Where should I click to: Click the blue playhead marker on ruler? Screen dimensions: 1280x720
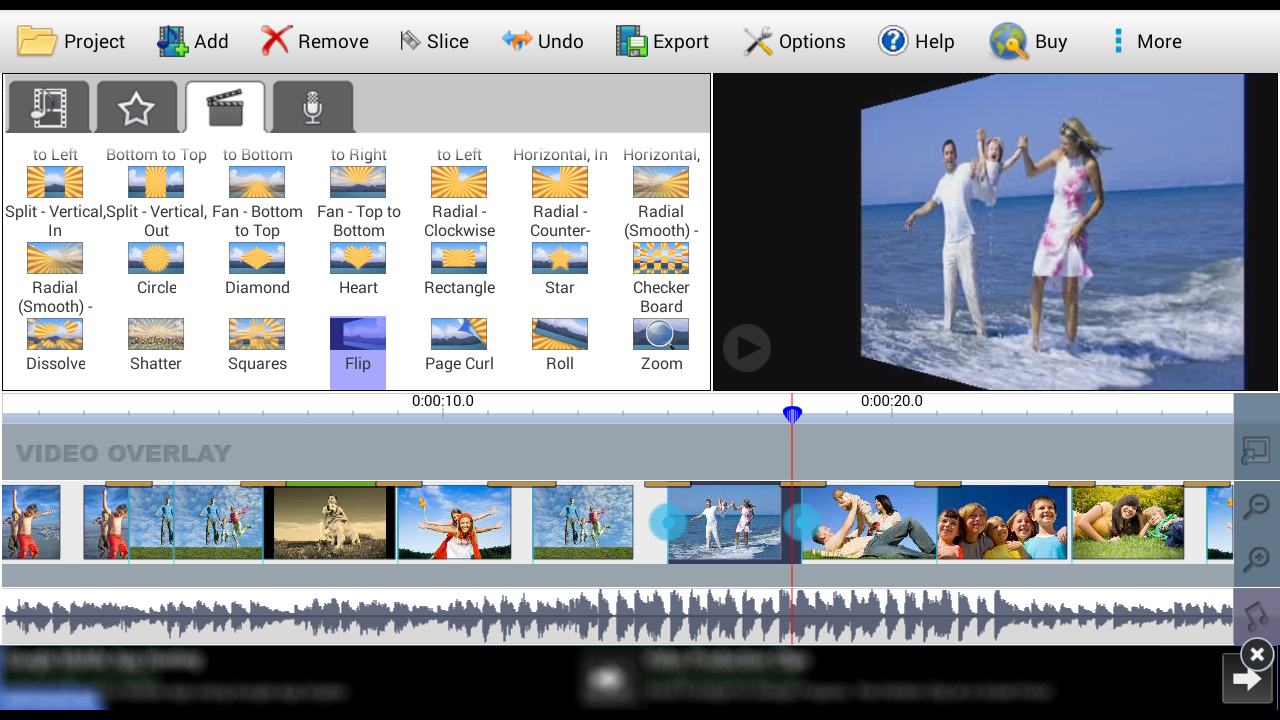pyautogui.click(x=792, y=414)
